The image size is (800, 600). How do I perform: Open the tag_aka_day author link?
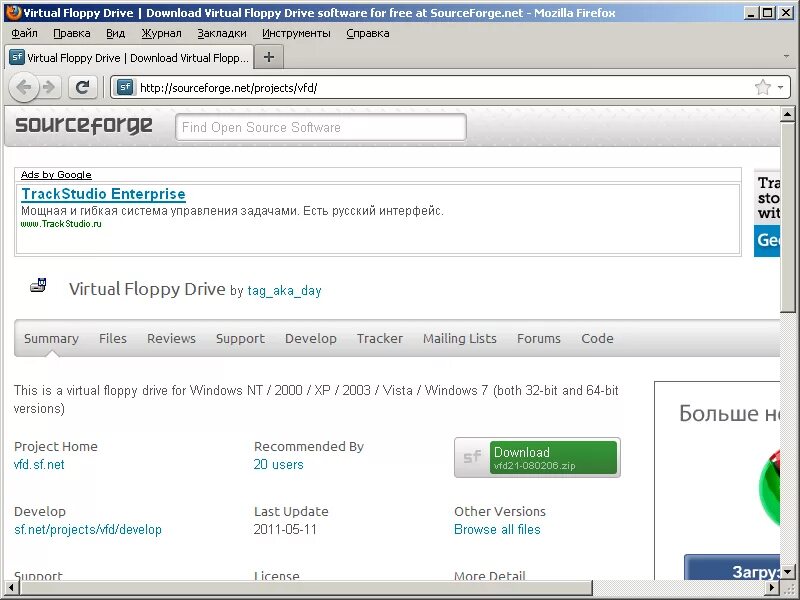point(284,291)
